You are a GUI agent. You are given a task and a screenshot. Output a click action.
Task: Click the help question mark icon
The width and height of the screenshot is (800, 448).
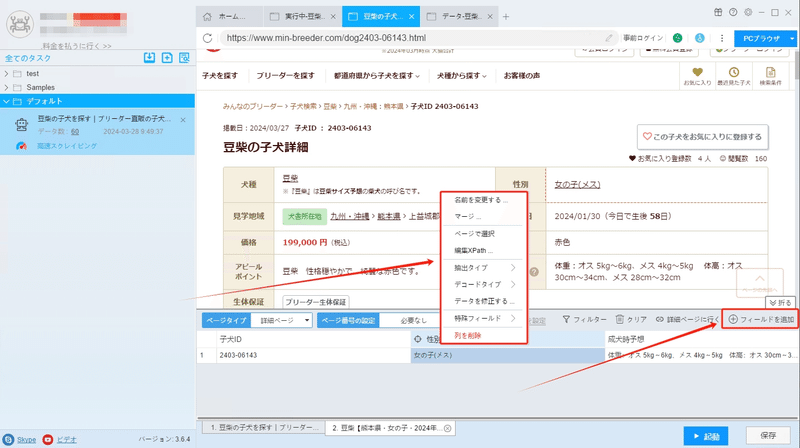pyautogui.click(x=733, y=12)
